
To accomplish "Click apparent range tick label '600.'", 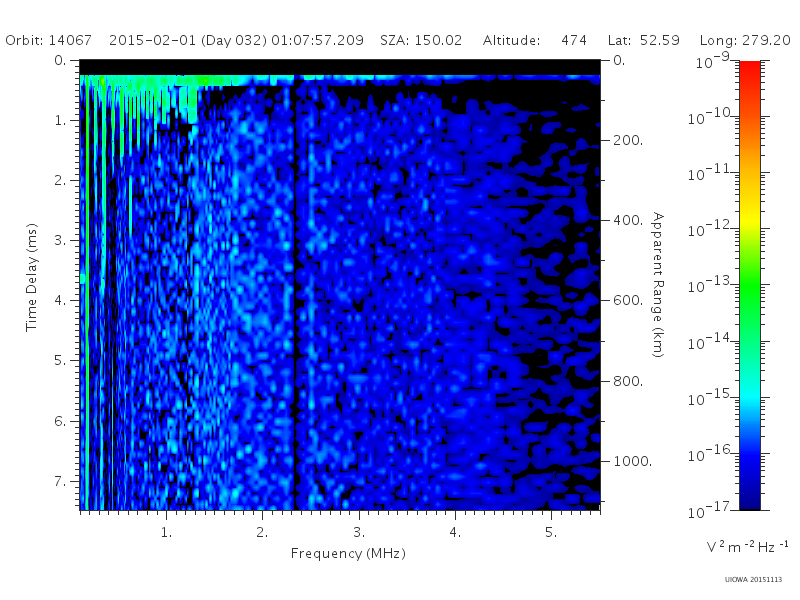I will pyautogui.click(x=628, y=301).
